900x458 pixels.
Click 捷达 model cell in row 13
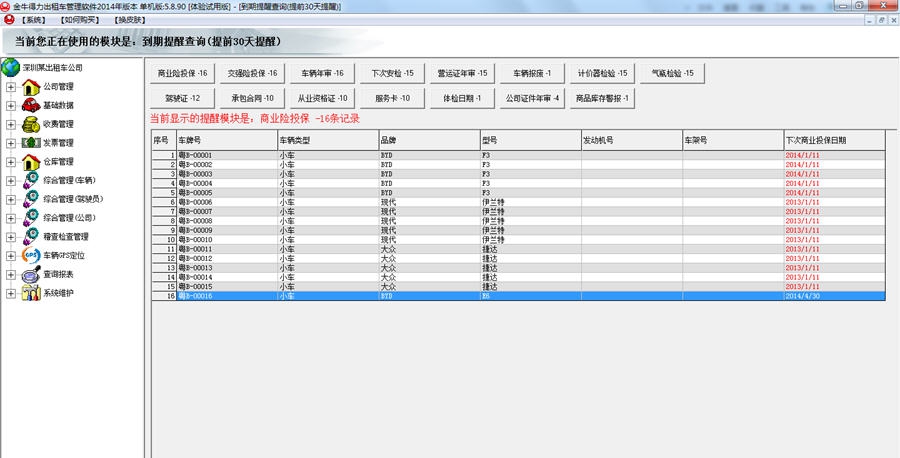point(530,268)
